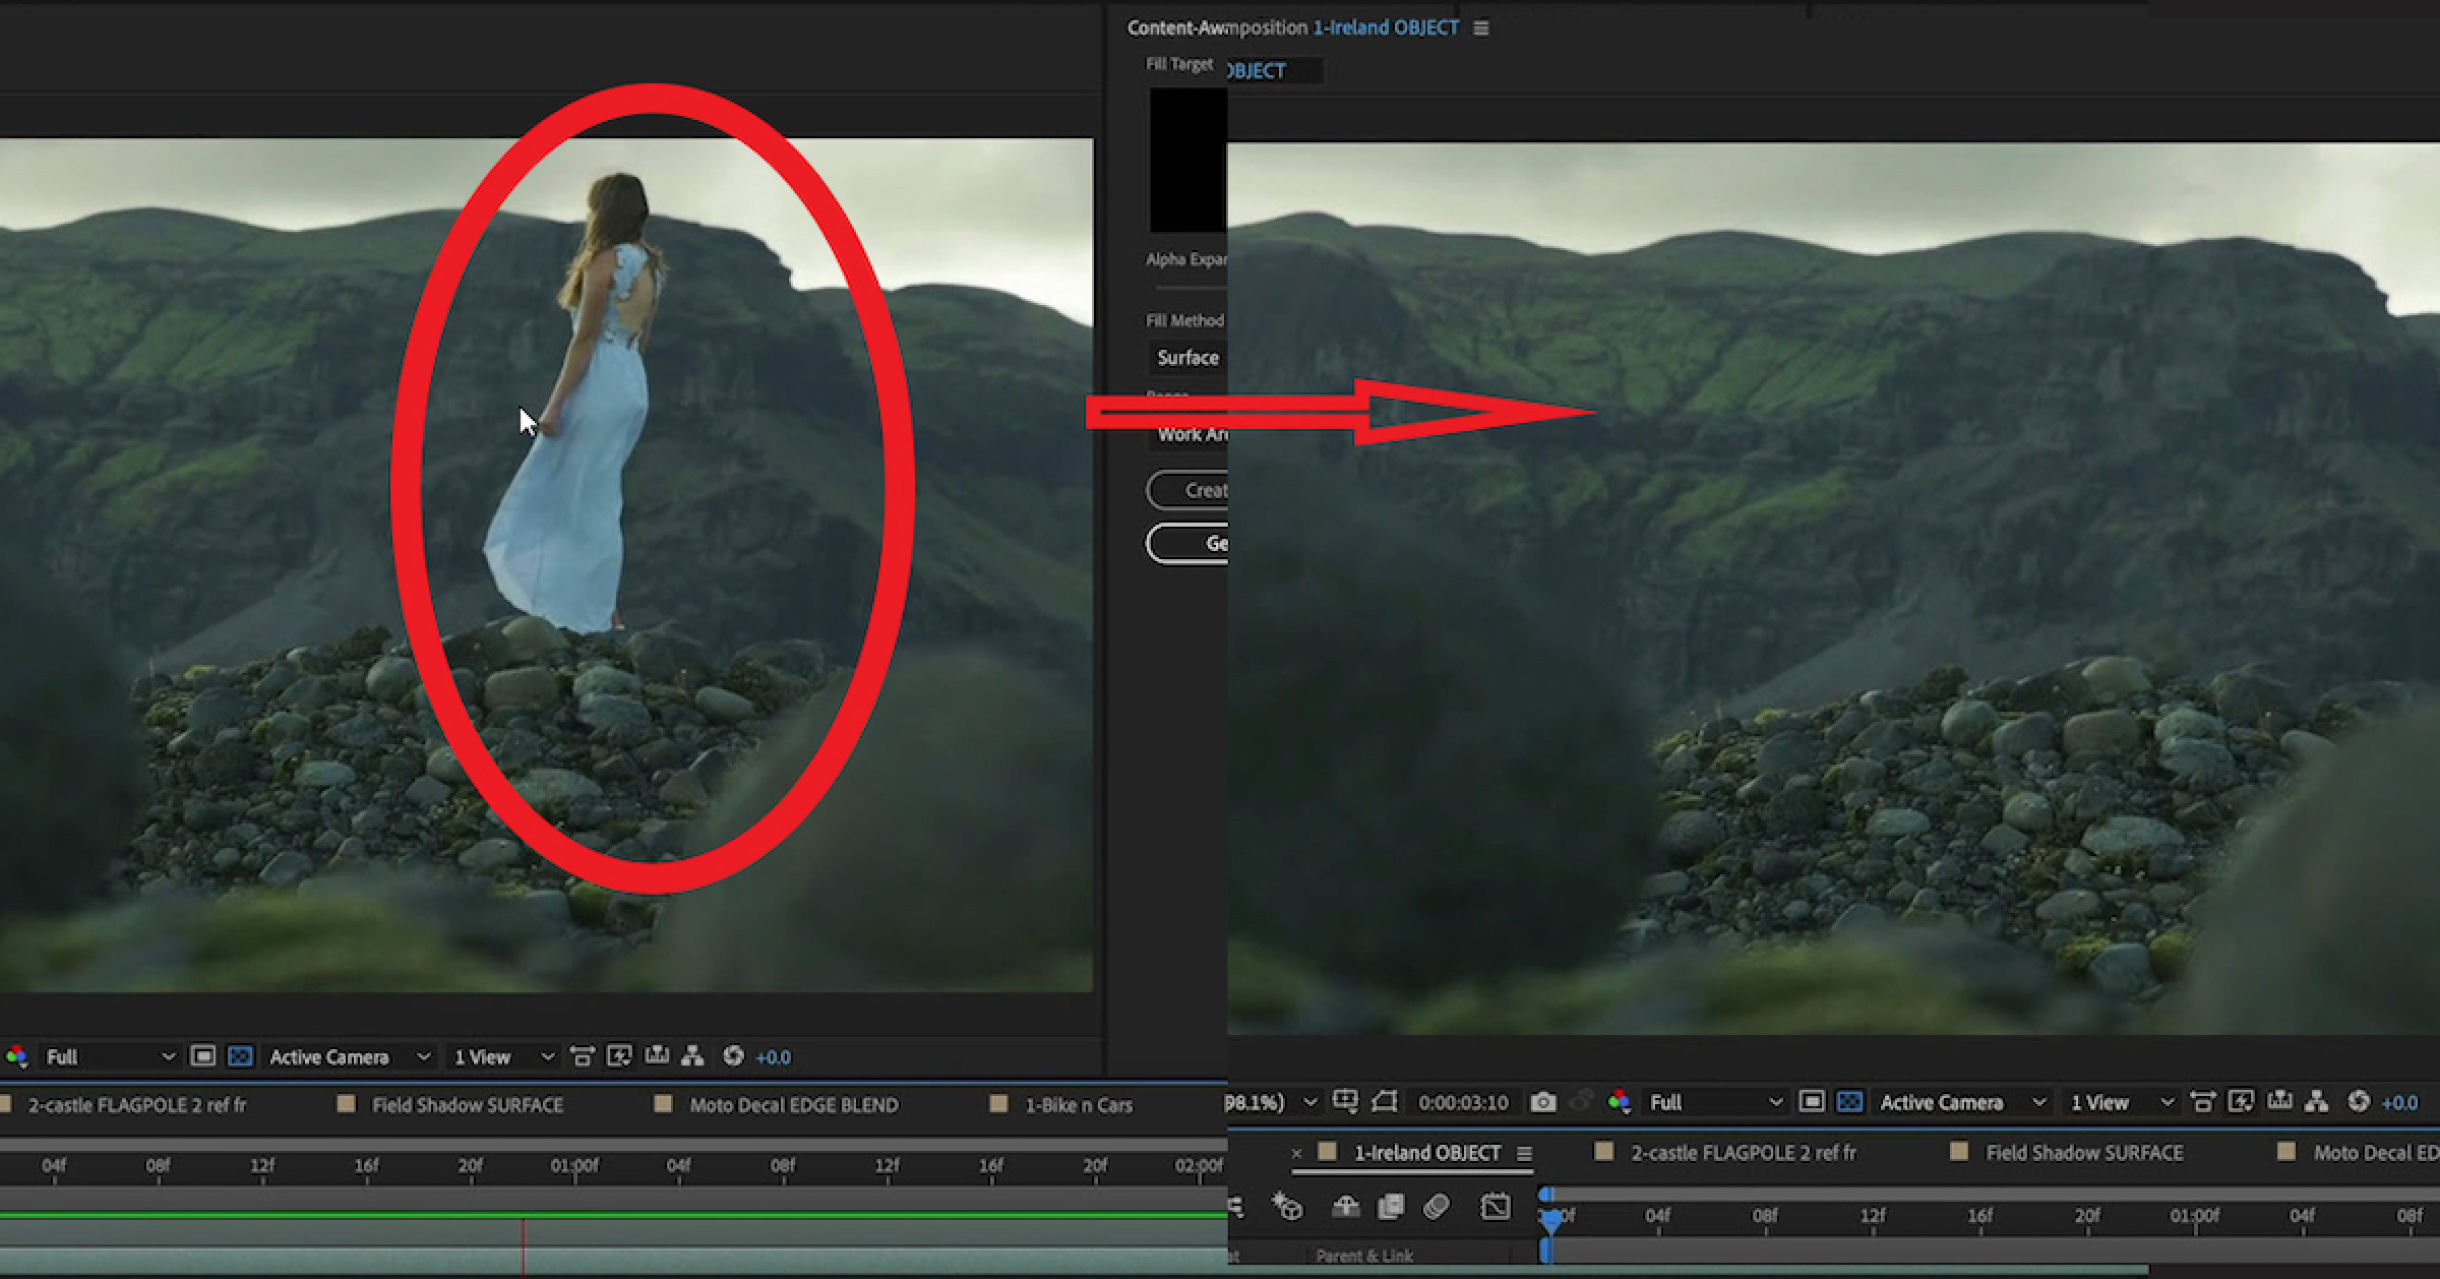Click time navigator start handle in right timeline
This screenshot has height=1279, width=2440.
pyautogui.click(x=1546, y=1194)
